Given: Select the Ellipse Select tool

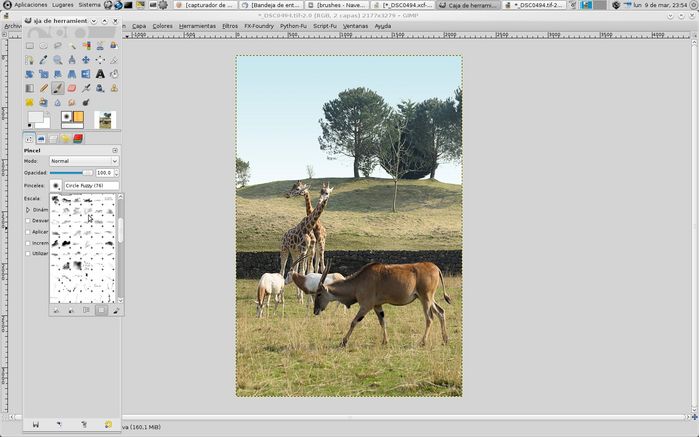Looking at the screenshot, I should pyautogui.click(x=43, y=45).
